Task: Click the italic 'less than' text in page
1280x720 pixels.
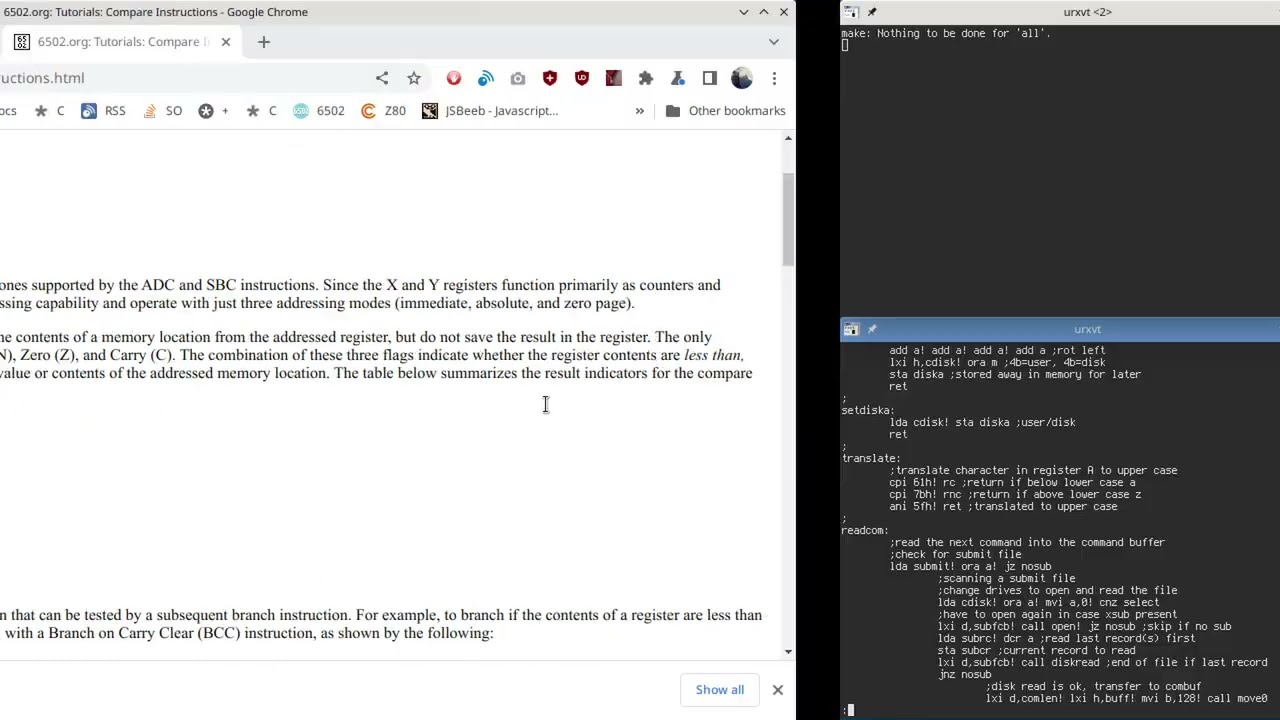Action: pos(713,355)
